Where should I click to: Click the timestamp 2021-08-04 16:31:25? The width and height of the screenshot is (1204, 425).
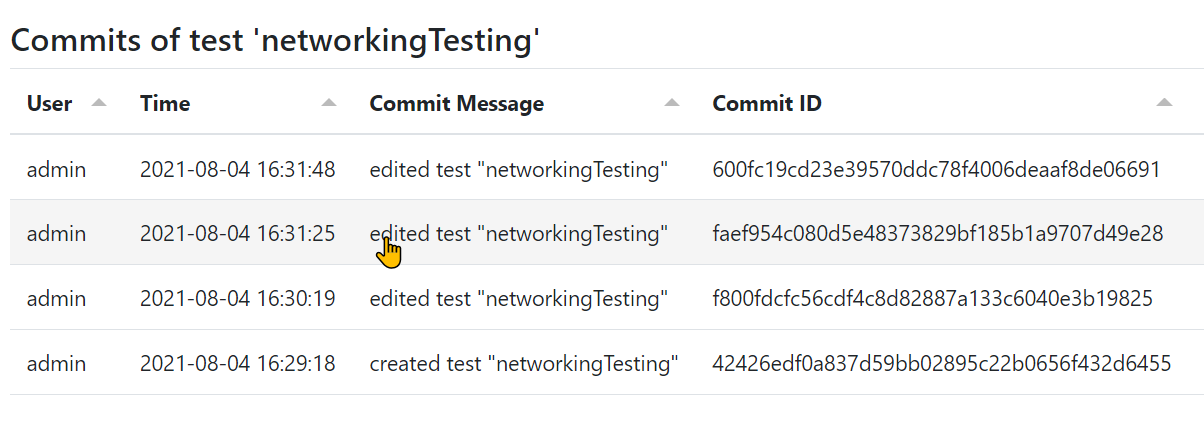238,234
